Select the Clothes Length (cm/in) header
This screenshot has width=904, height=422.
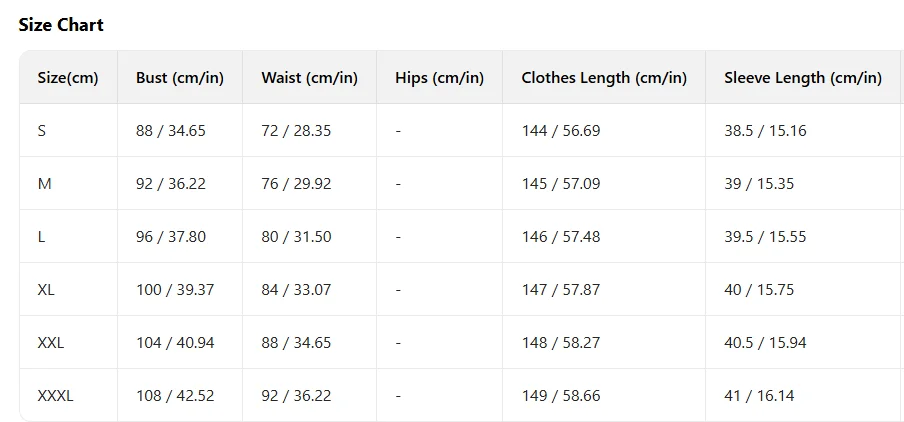[604, 78]
